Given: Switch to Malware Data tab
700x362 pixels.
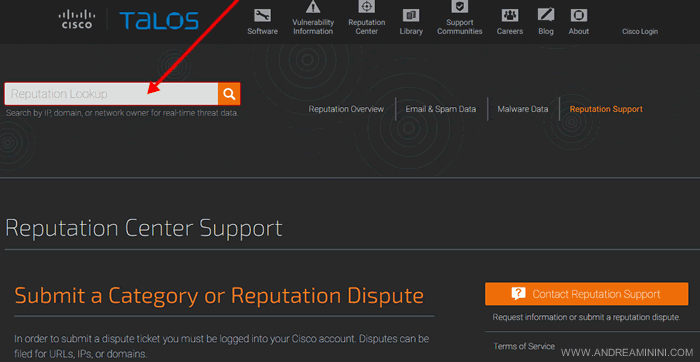Looking at the screenshot, I should (x=522, y=109).
